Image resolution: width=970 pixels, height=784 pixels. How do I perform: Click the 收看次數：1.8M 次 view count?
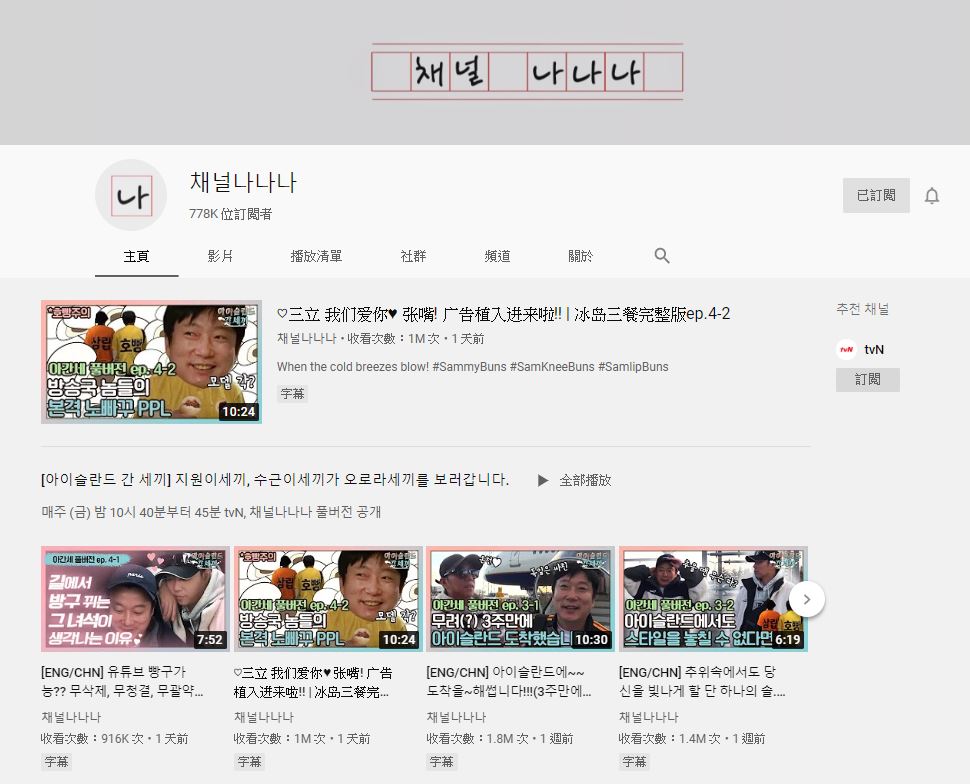(477, 739)
